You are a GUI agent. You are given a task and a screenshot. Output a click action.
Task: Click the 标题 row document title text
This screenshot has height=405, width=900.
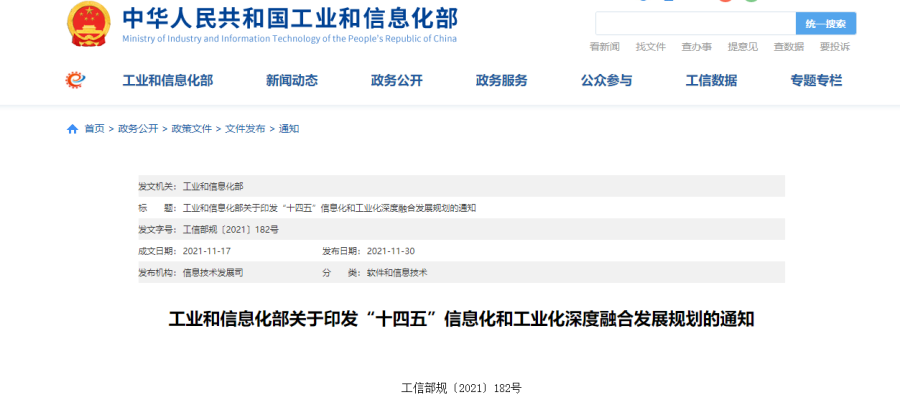click(329, 208)
